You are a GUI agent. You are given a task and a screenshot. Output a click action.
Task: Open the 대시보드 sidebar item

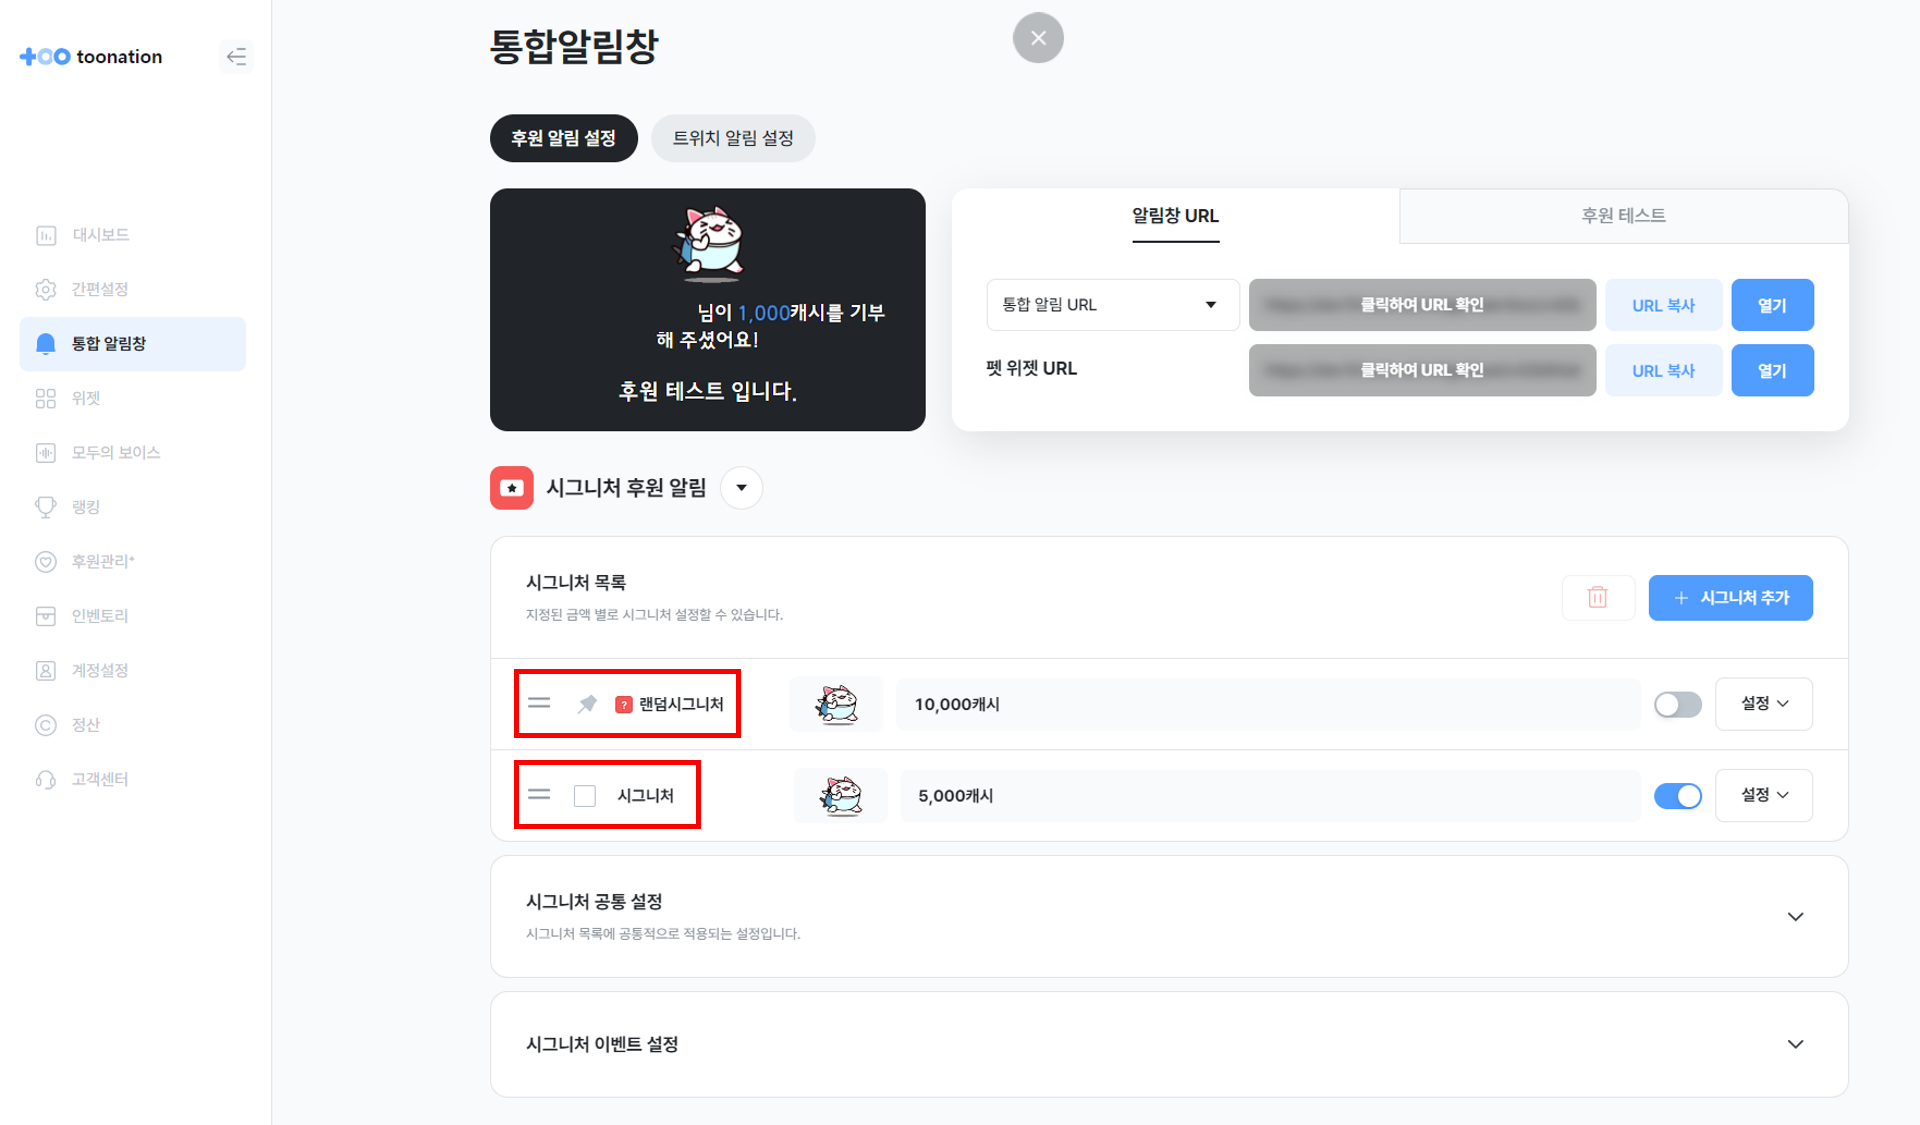click(133, 235)
